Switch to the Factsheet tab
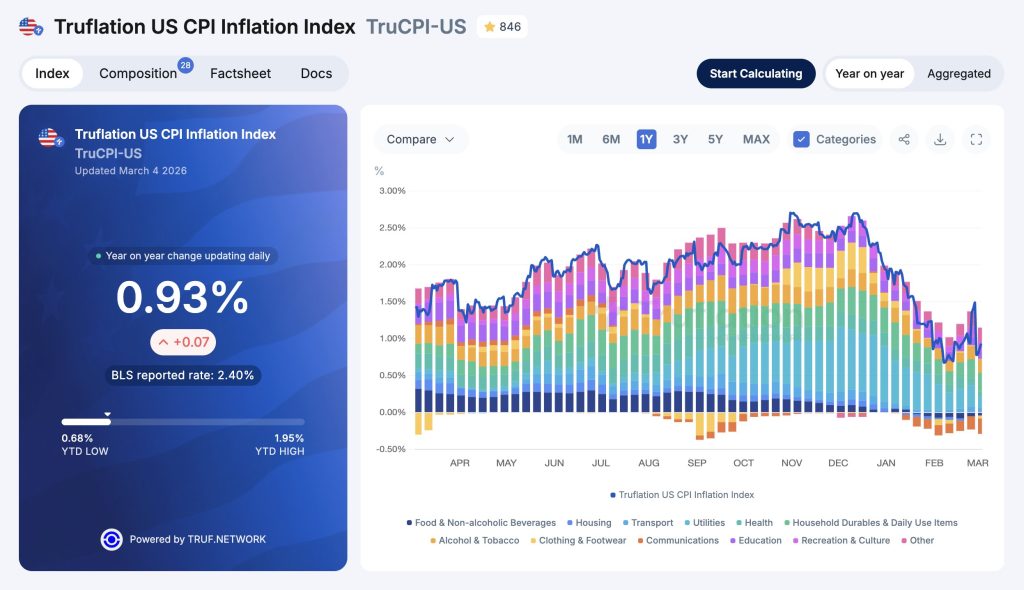 [x=240, y=73]
